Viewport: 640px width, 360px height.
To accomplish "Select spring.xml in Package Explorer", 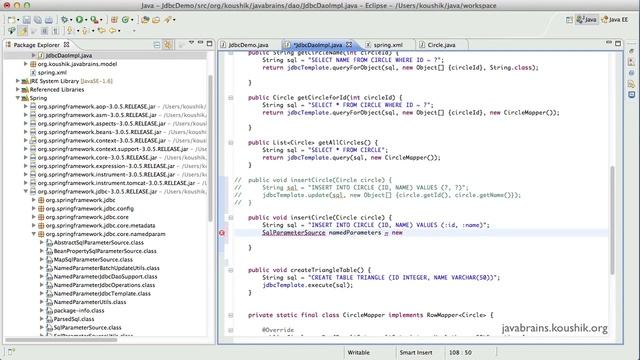I will [52, 72].
